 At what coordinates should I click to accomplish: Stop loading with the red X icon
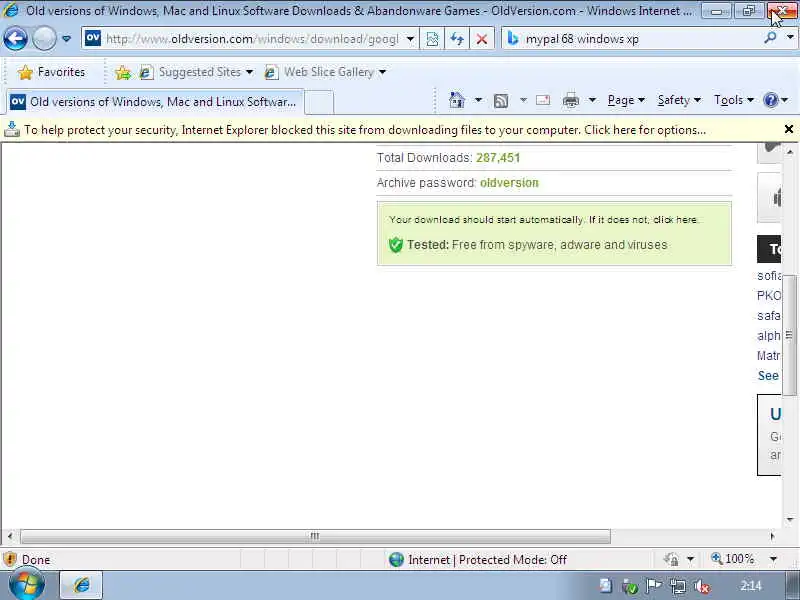pyautogui.click(x=482, y=39)
